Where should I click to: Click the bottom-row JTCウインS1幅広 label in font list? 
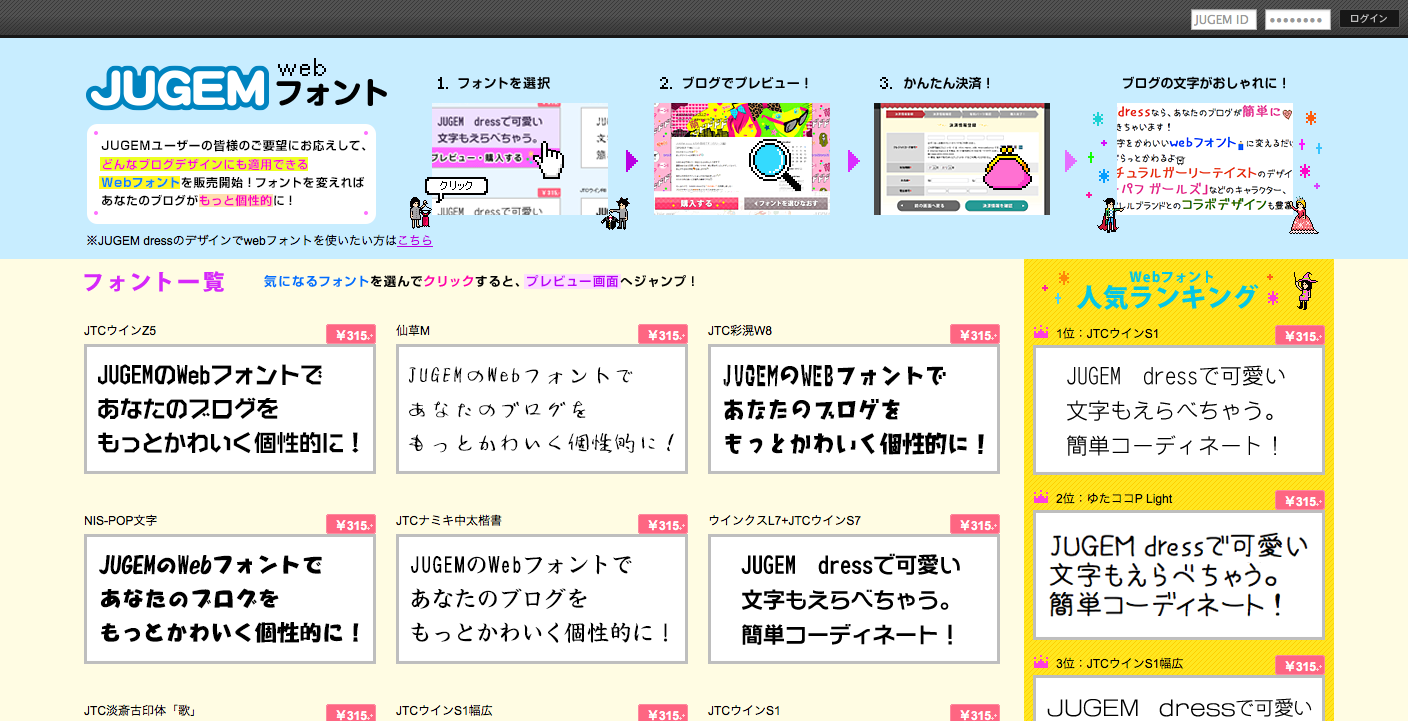[x=444, y=711]
